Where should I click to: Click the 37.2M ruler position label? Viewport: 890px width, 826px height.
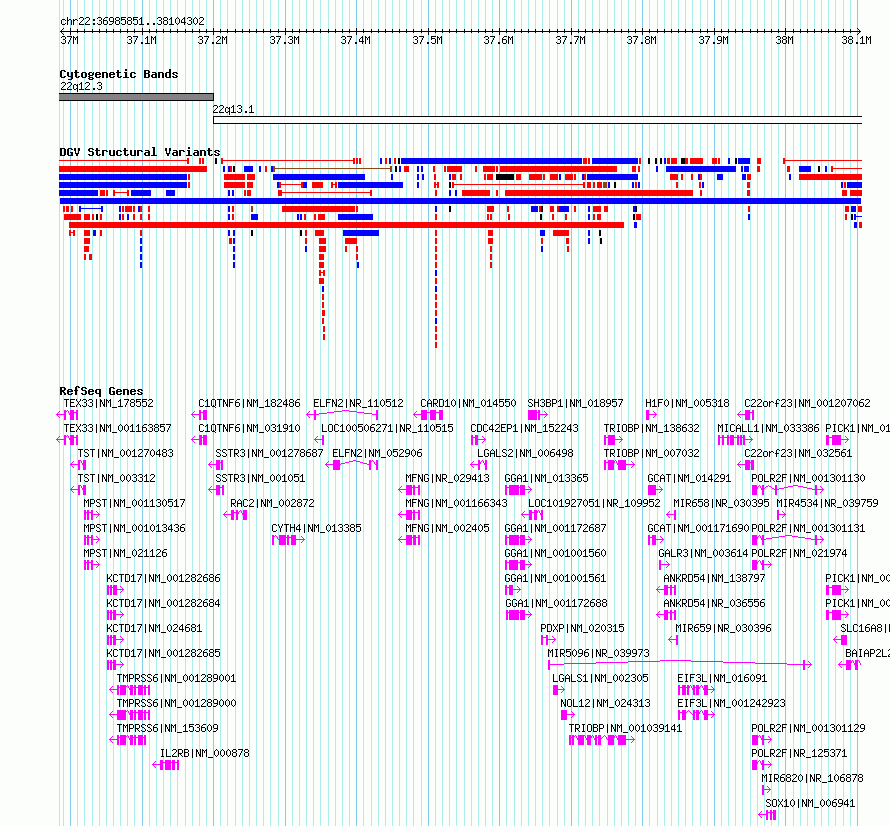[212, 40]
